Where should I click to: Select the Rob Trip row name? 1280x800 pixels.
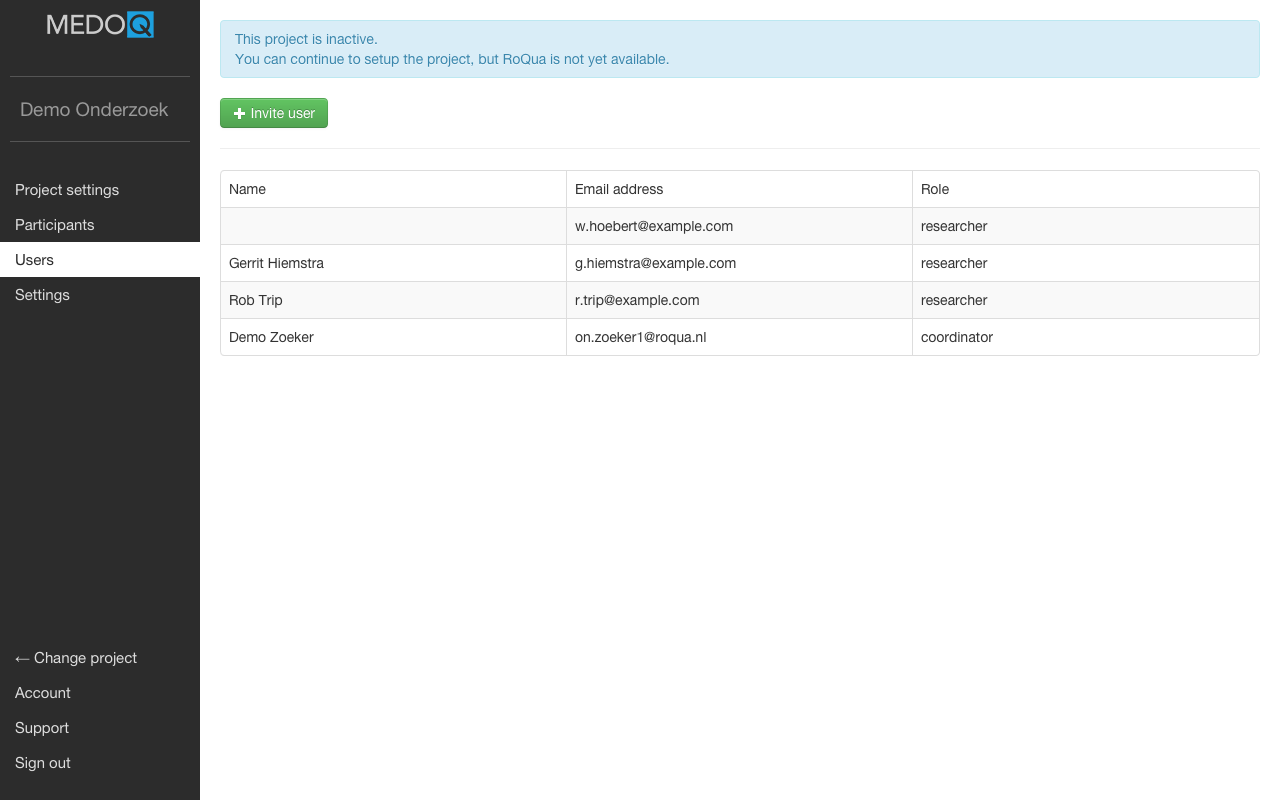coord(256,300)
